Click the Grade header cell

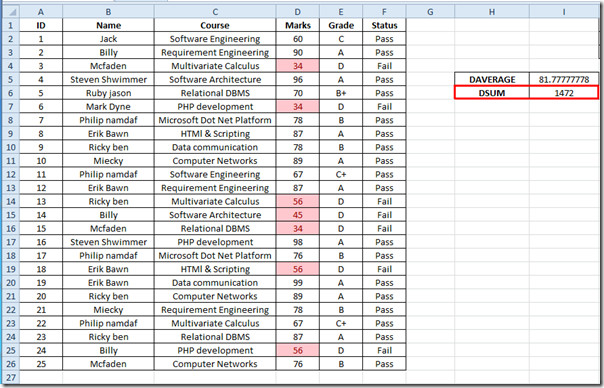coord(341,25)
